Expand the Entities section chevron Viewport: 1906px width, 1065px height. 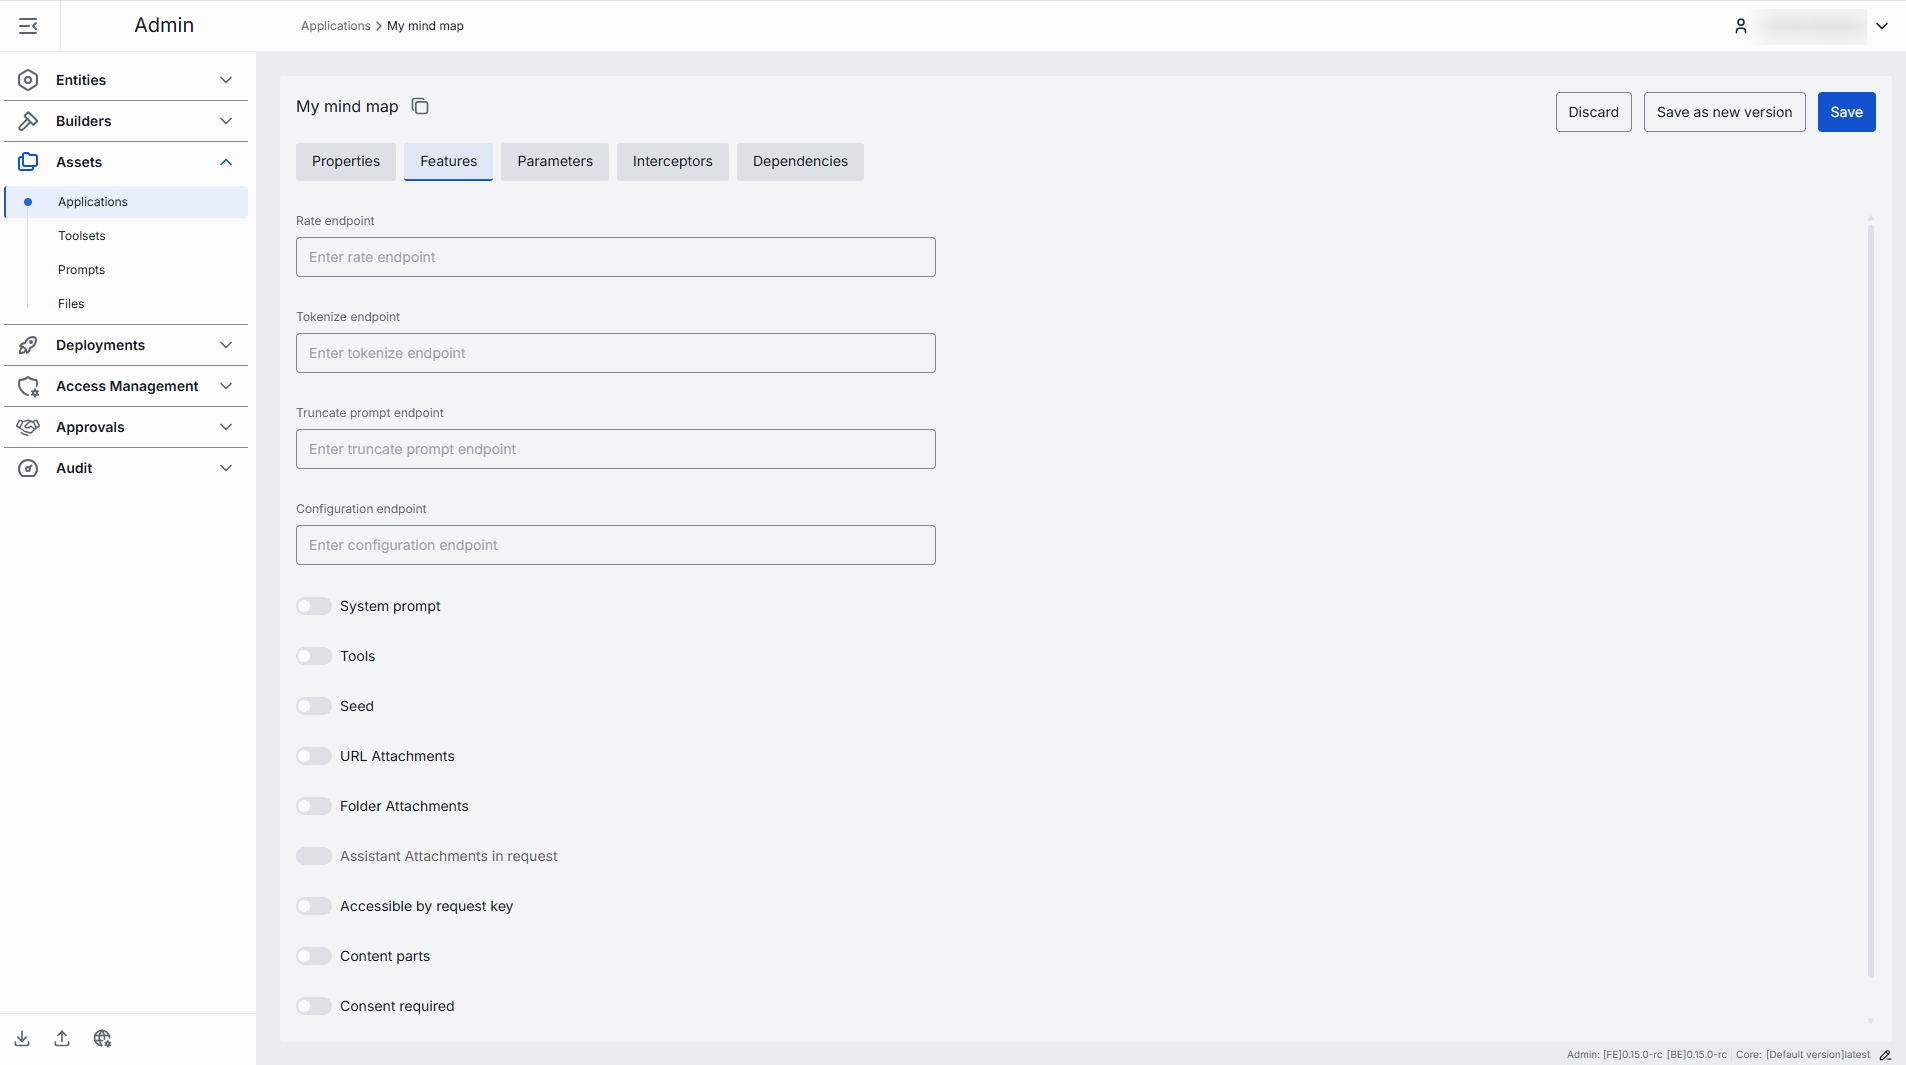coord(226,80)
